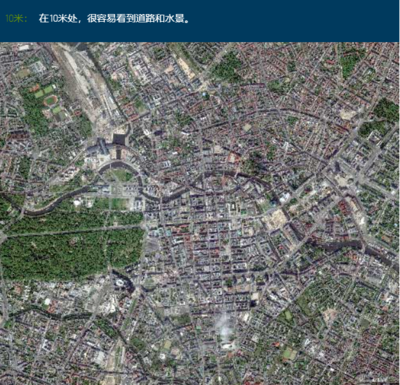Click the red running track sports field
This screenshot has height=385, width=400.
pyautogui.click(x=50, y=100)
